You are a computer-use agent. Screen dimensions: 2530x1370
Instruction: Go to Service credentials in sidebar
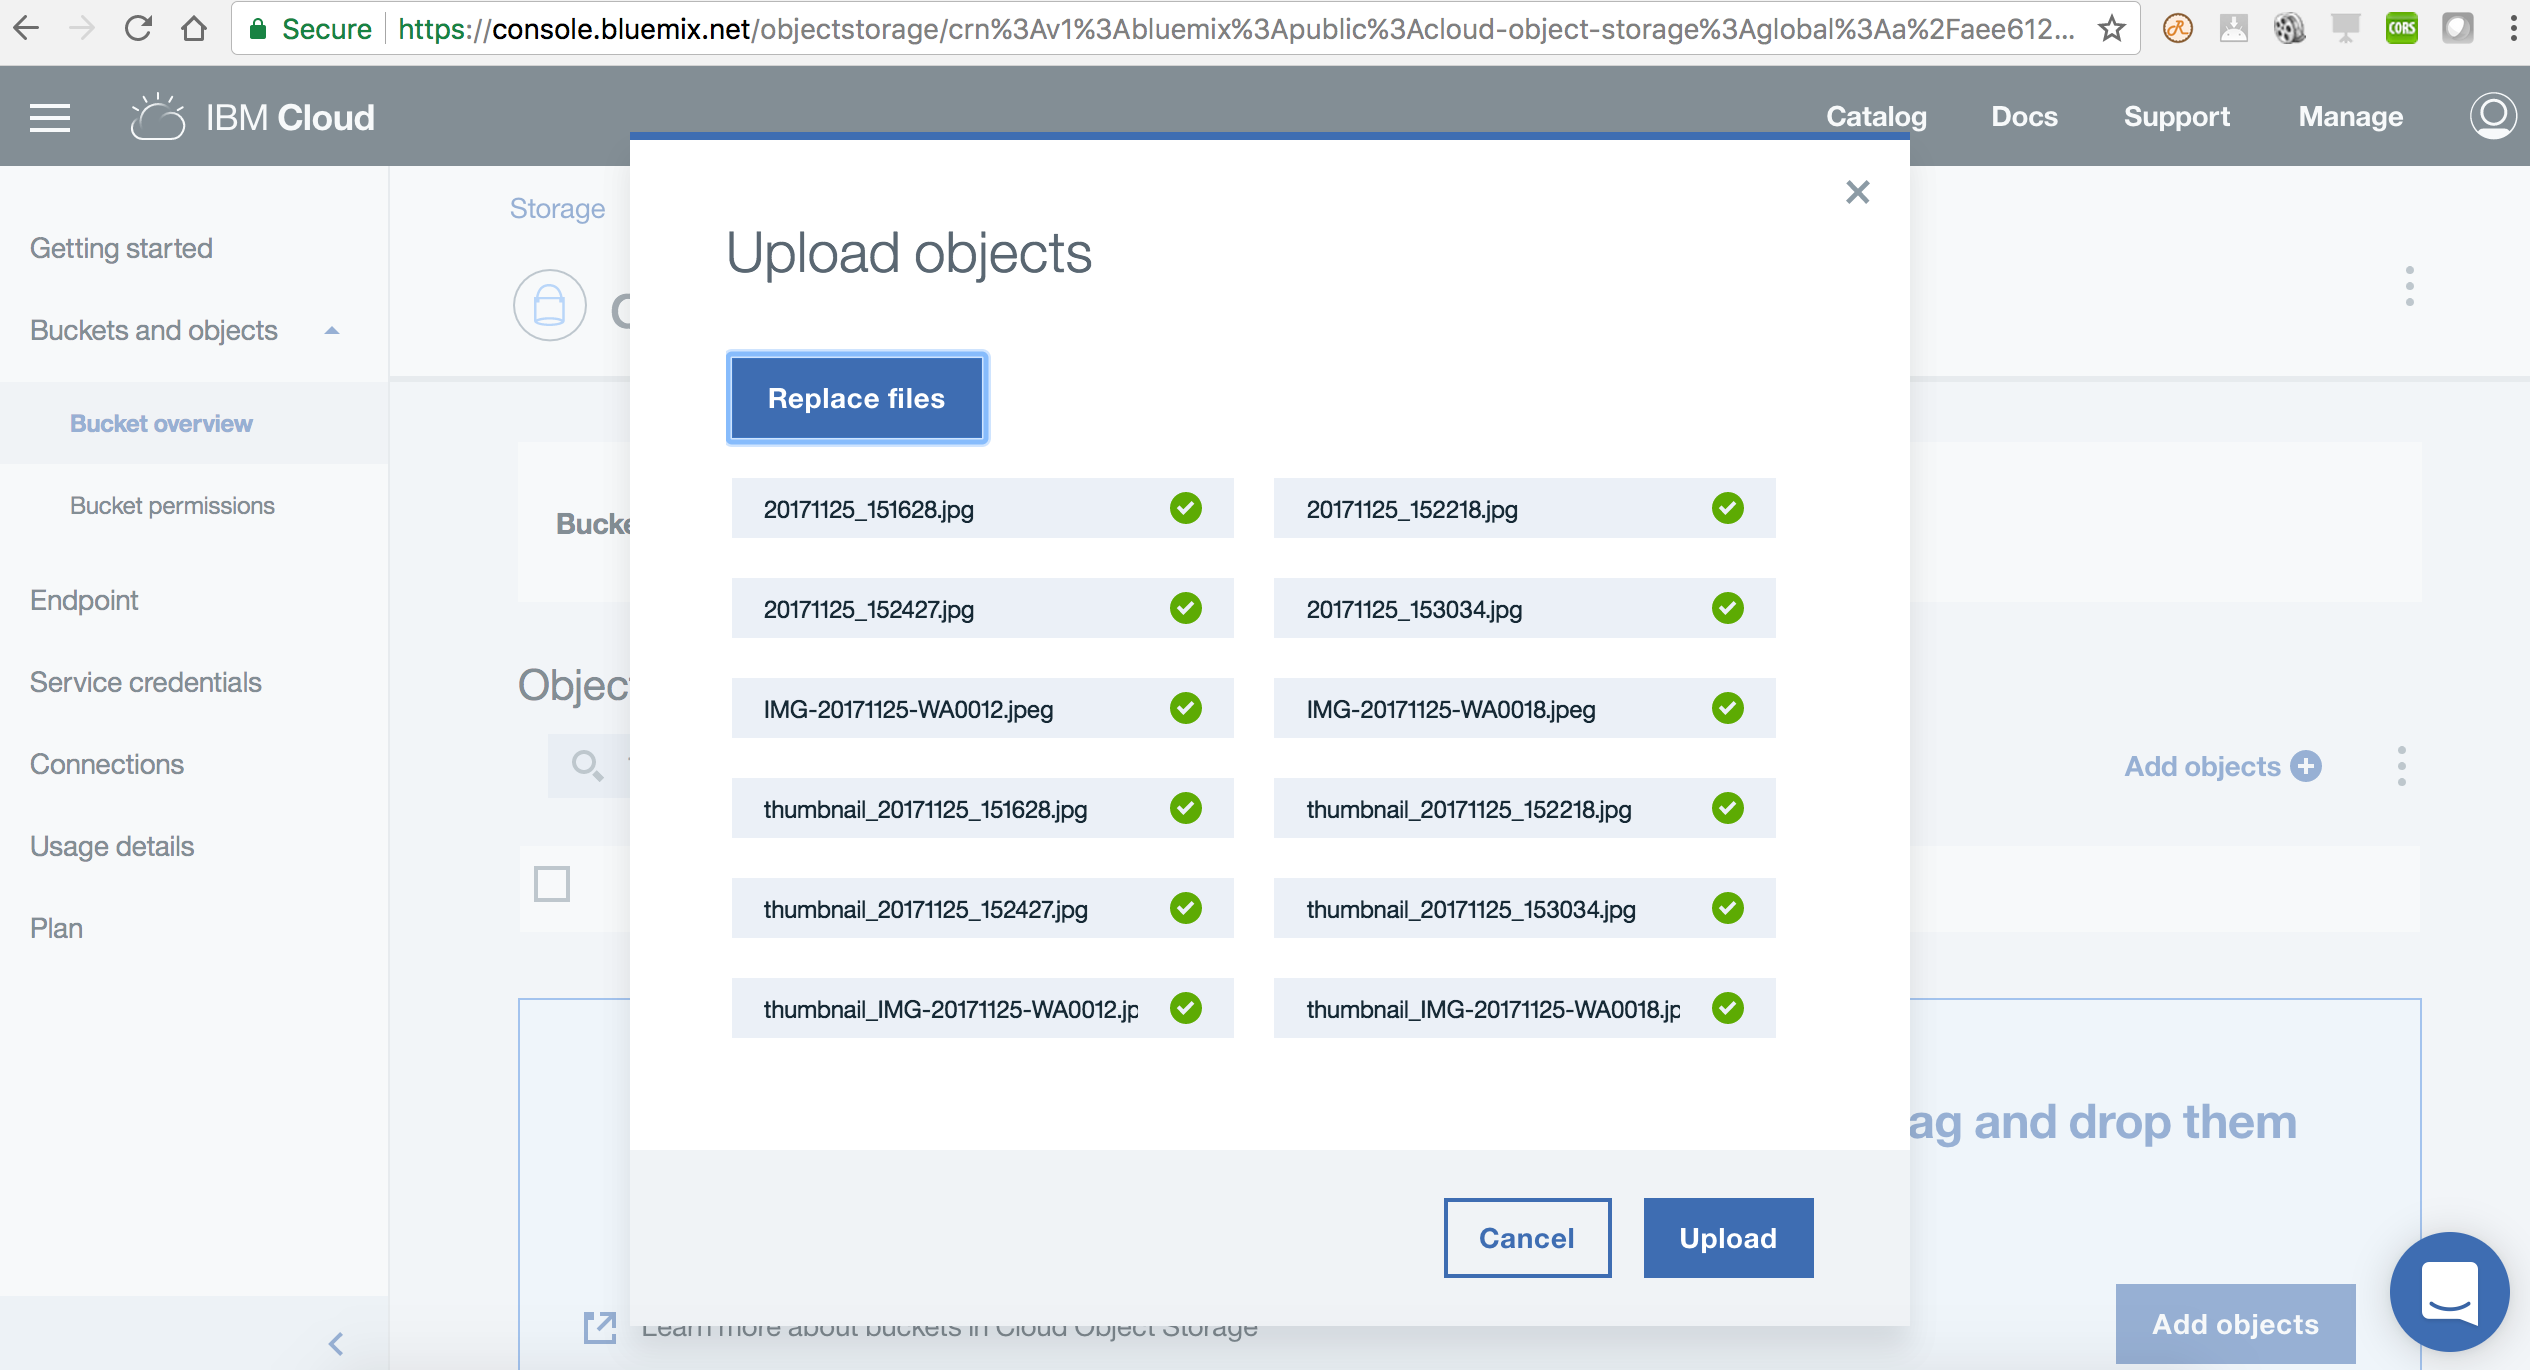click(146, 682)
